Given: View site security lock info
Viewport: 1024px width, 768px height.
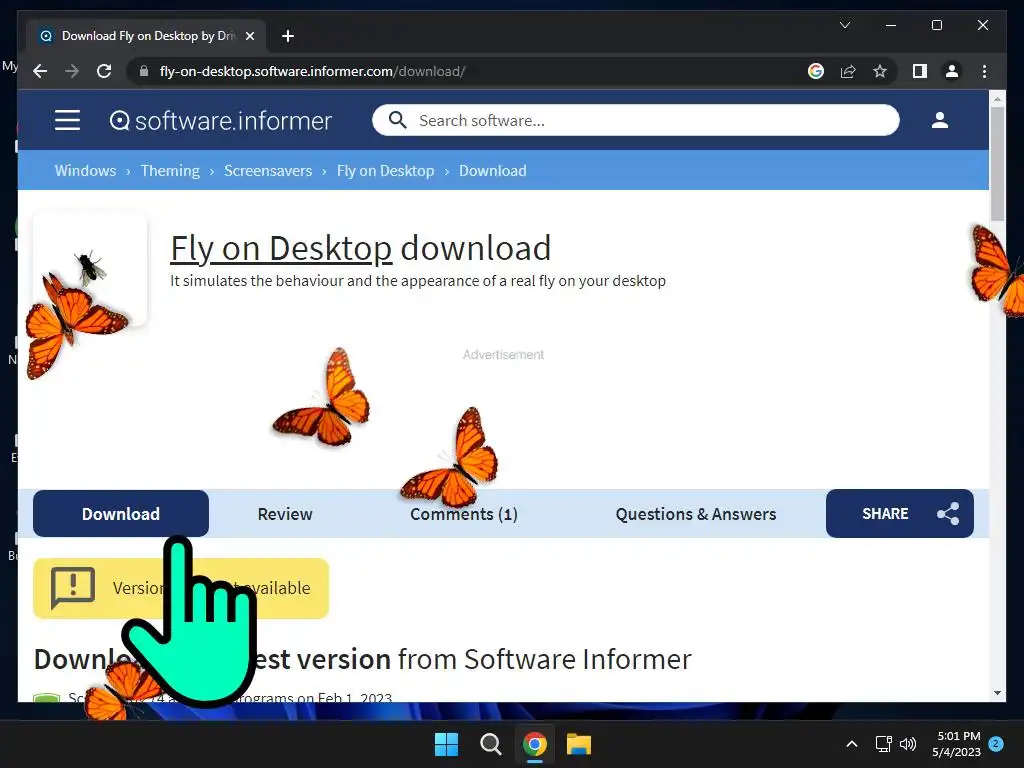Looking at the screenshot, I should click(x=144, y=71).
